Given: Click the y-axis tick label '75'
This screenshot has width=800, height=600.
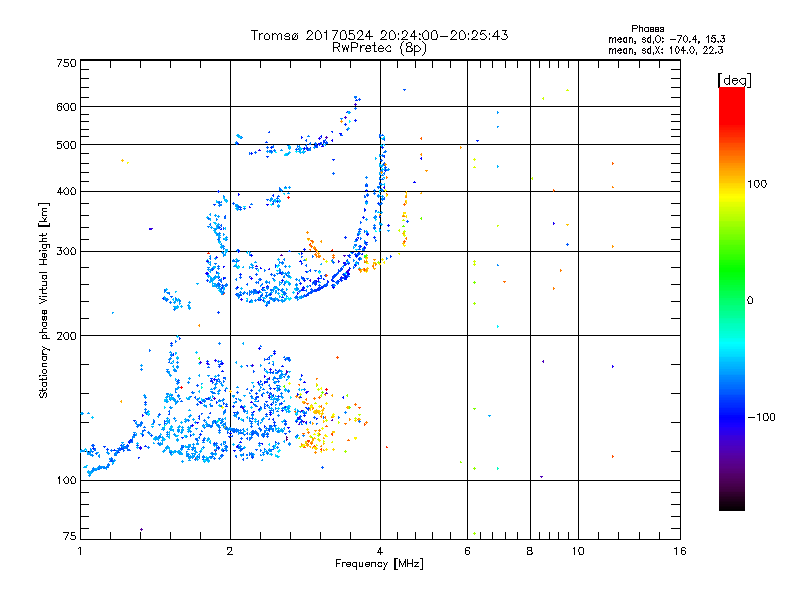Looking at the screenshot, I should pyautogui.click(x=70, y=536).
